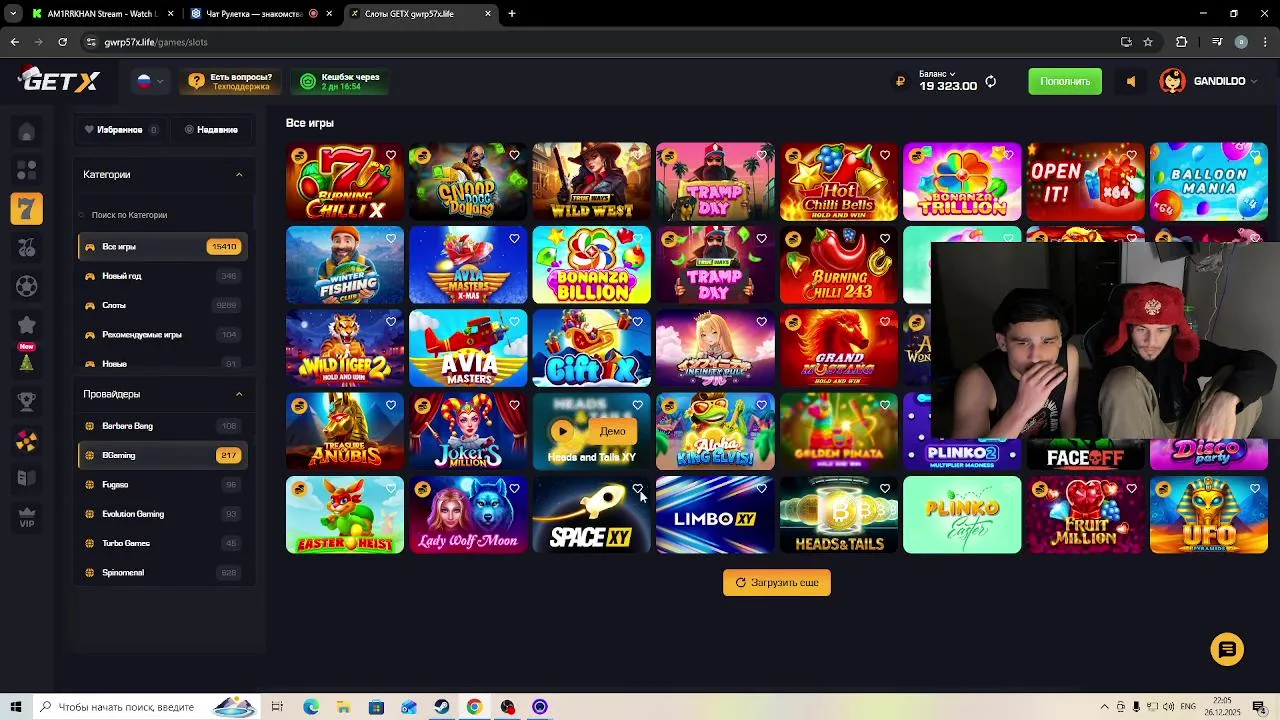Open the language flag dropdown

pyautogui.click(x=150, y=81)
